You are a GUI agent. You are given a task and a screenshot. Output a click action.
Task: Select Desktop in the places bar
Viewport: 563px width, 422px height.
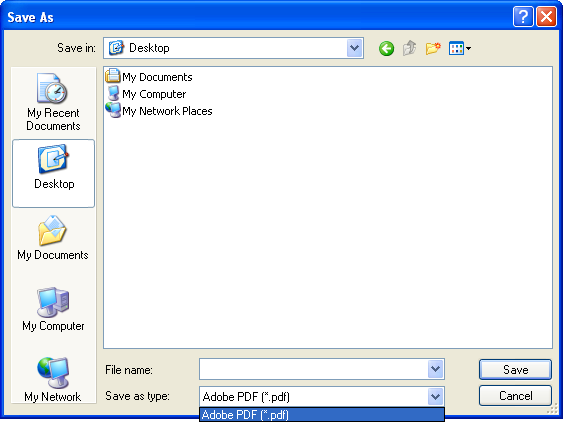pyautogui.click(x=53, y=173)
